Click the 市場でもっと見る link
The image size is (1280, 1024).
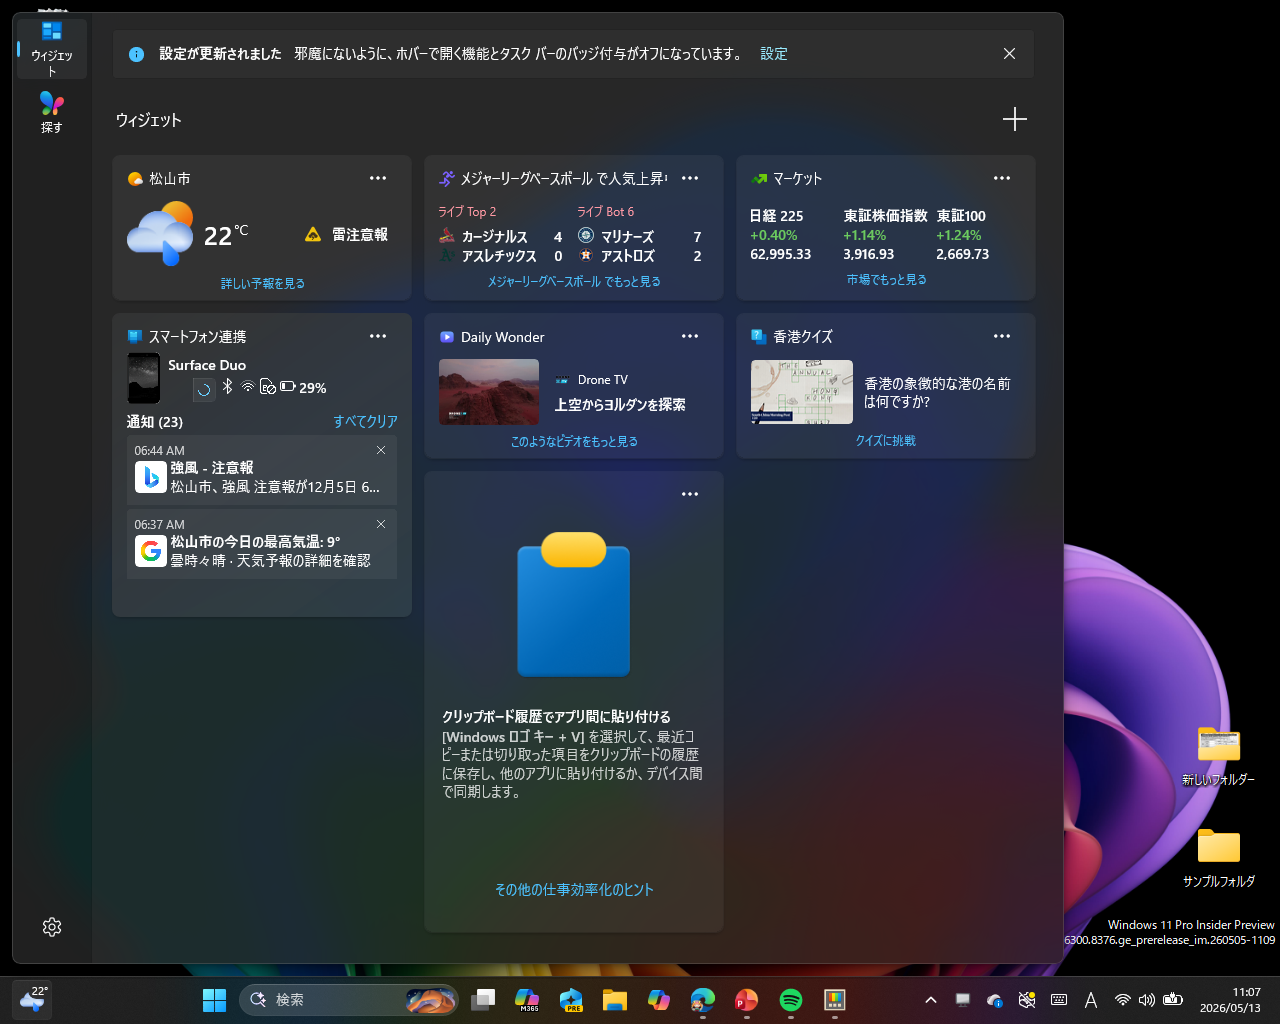coord(886,280)
